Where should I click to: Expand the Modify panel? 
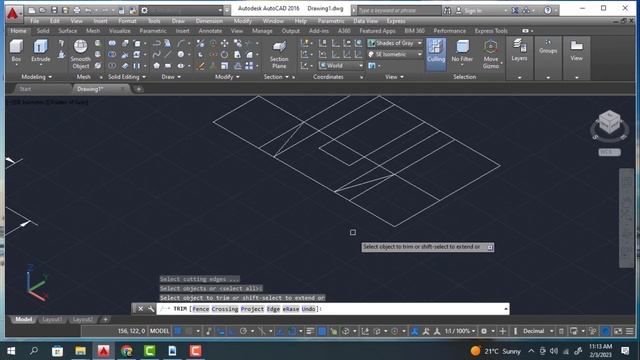pos(227,77)
